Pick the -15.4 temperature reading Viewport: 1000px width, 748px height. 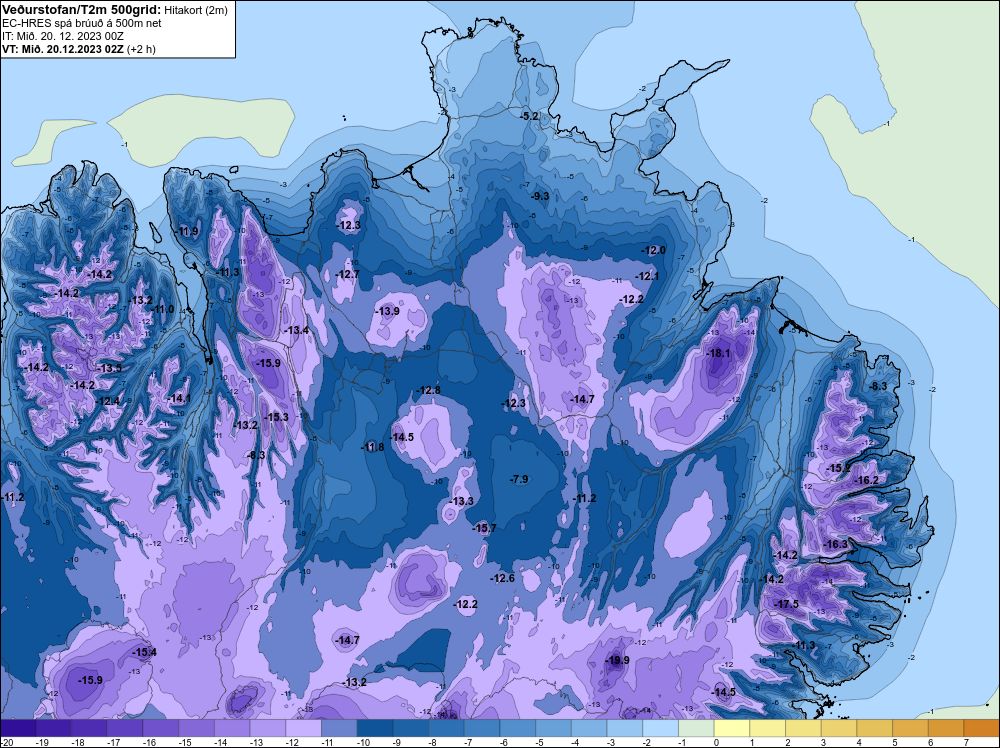(x=144, y=652)
